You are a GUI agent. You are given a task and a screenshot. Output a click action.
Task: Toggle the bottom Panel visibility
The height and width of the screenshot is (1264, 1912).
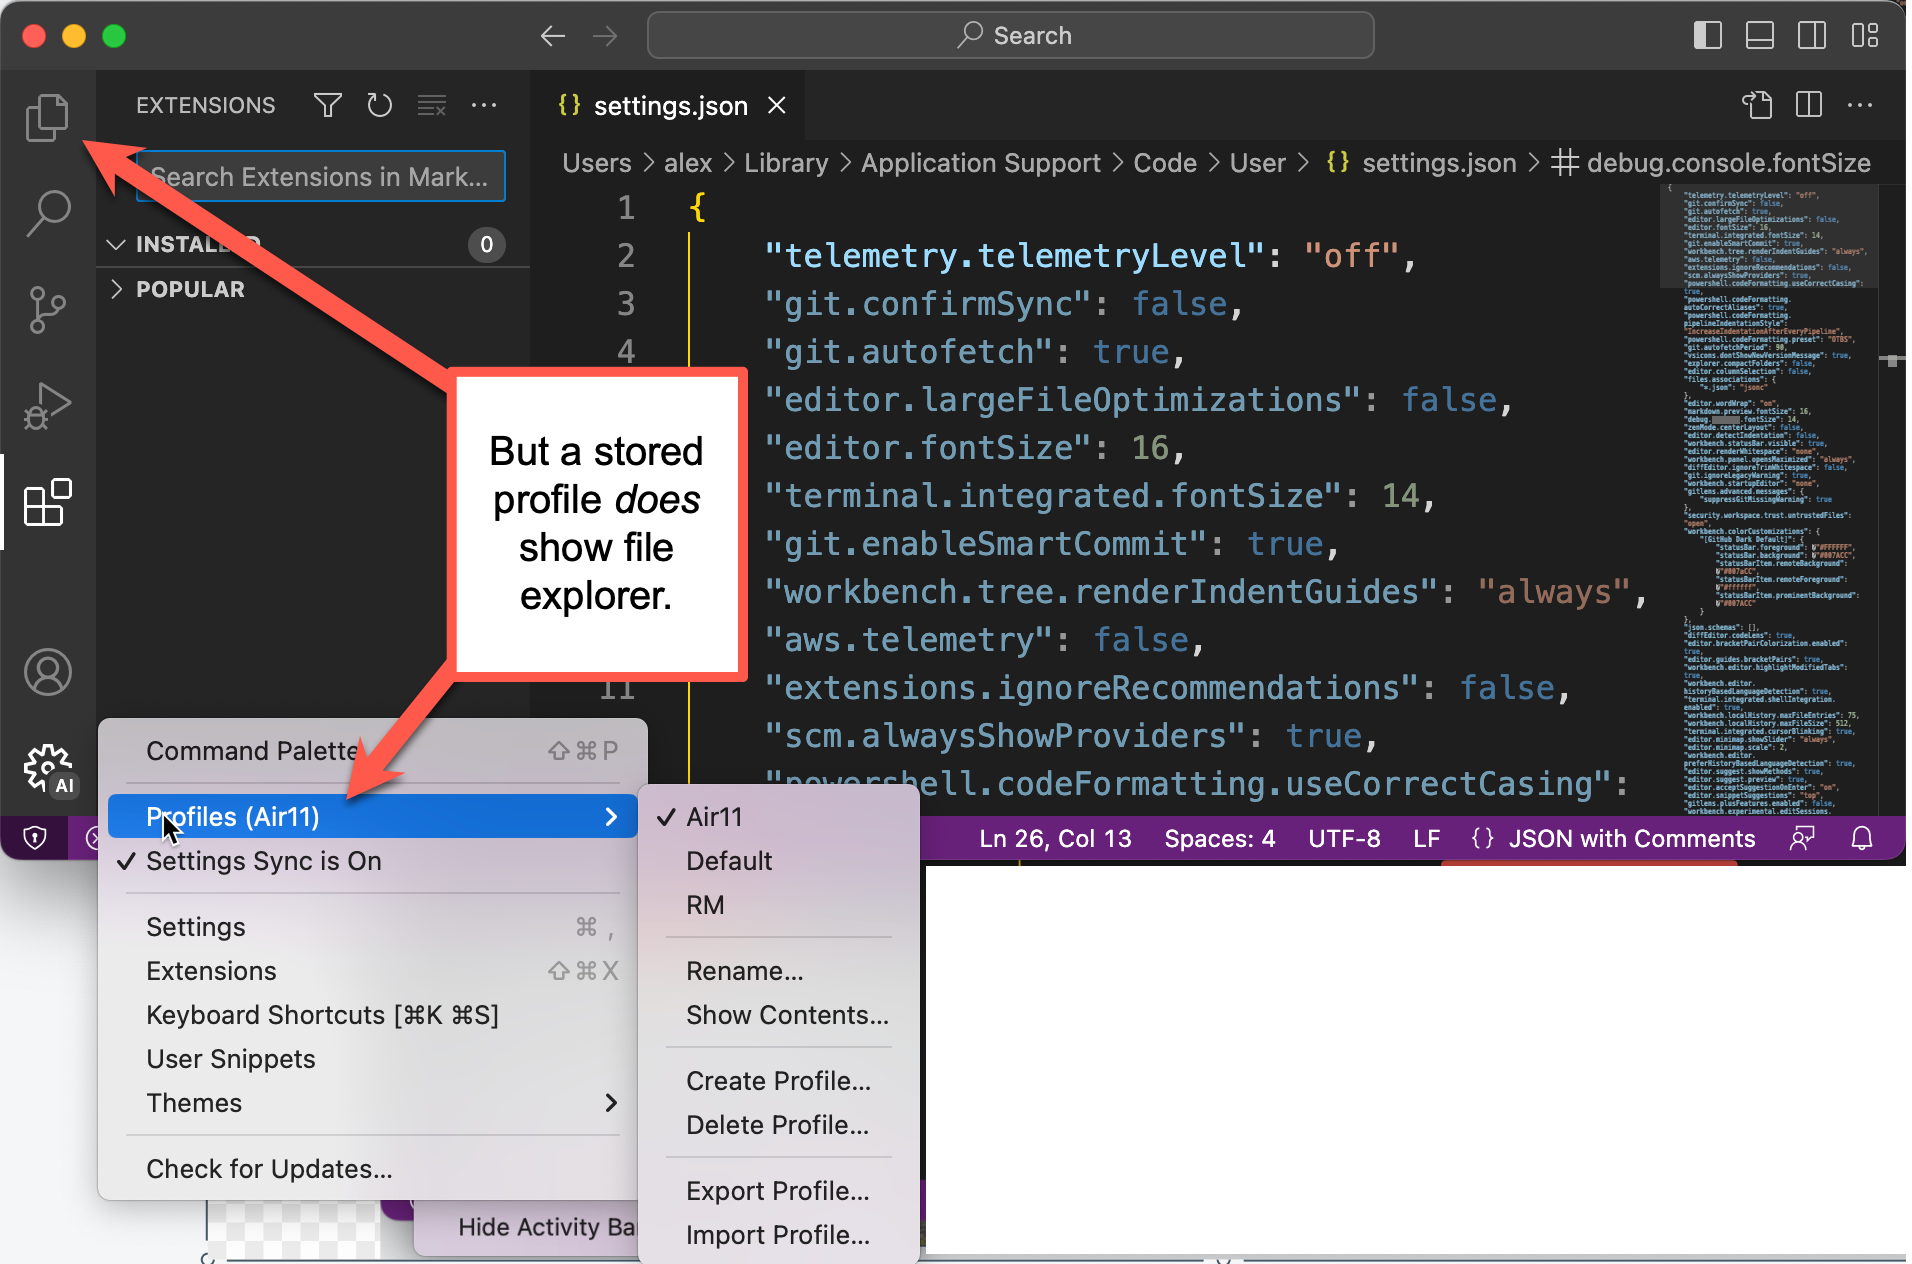pyautogui.click(x=1759, y=35)
